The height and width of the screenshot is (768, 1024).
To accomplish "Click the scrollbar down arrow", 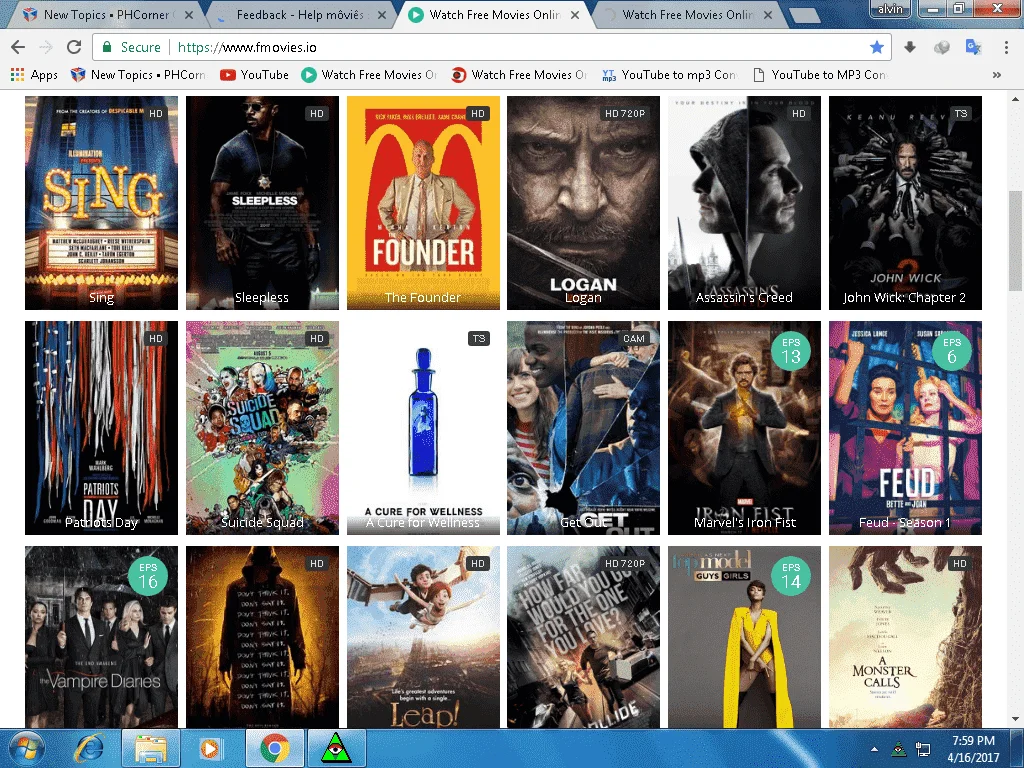I will 1015,719.
